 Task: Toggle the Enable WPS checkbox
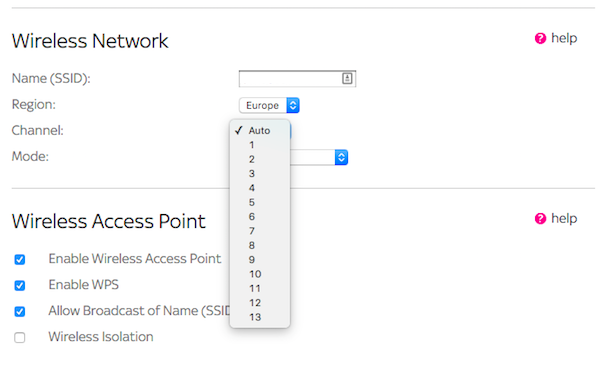20,285
